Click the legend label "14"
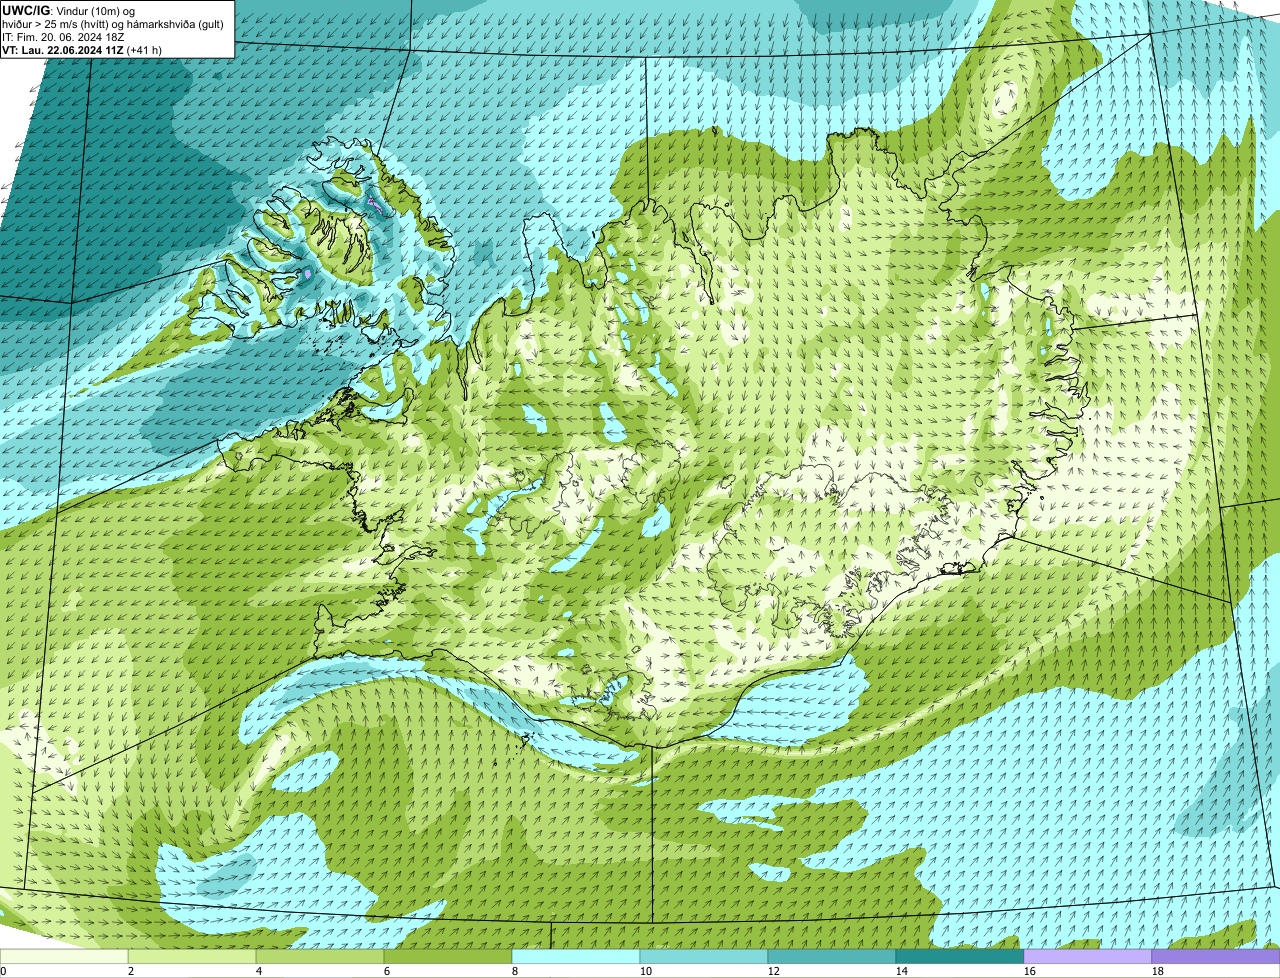The height and width of the screenshot is (978, 1280). [902, 971]
